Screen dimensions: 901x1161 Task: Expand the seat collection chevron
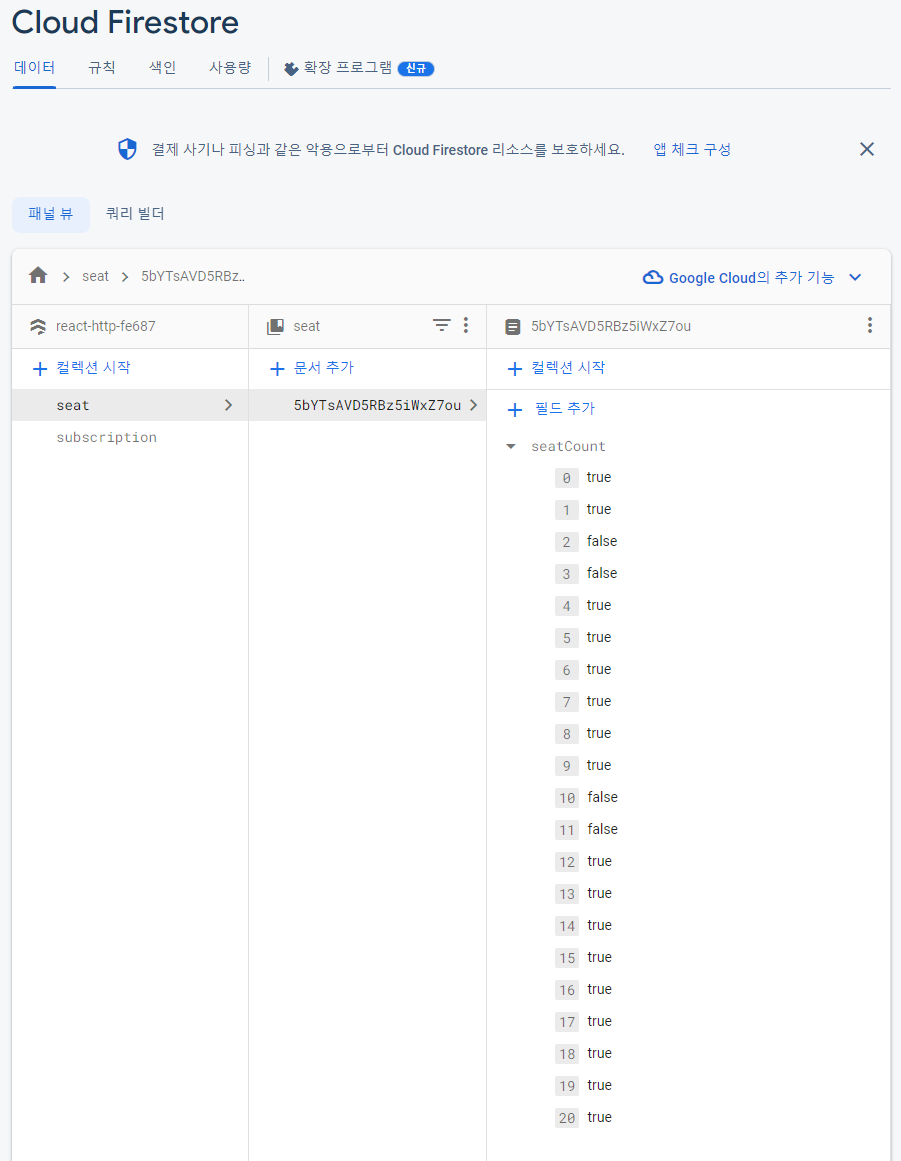point(228,405)
